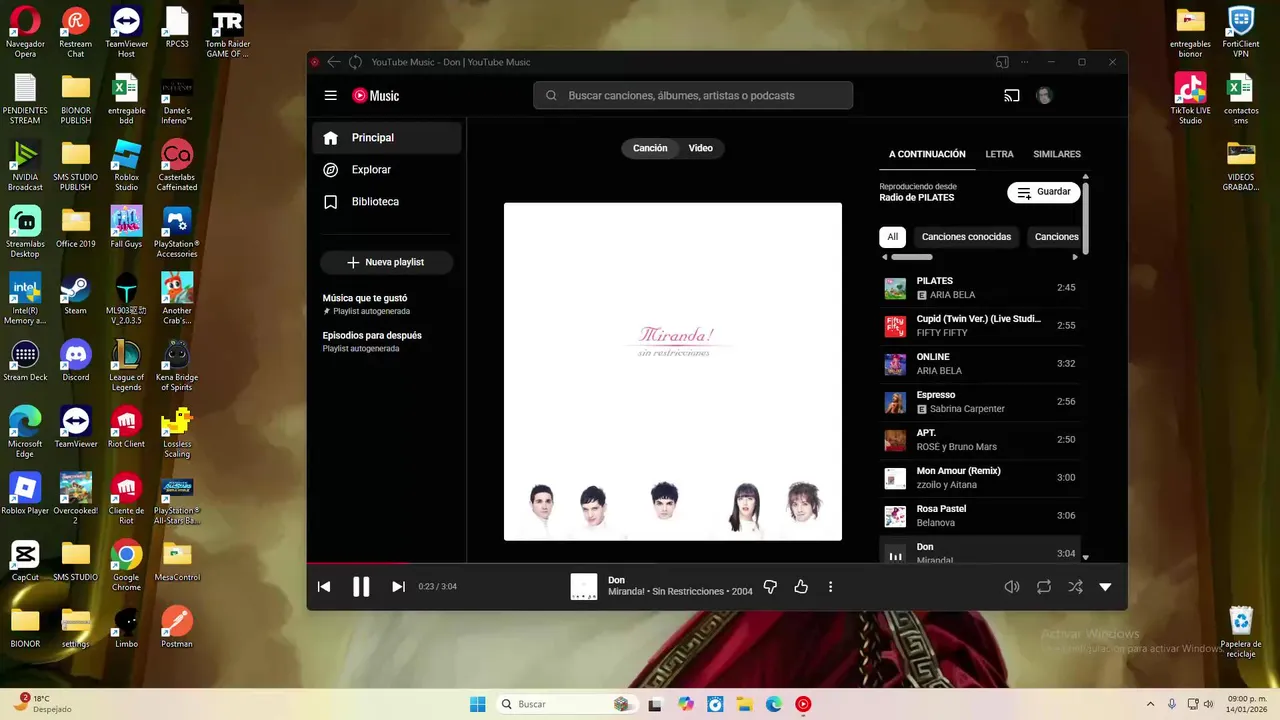Viewport: 1280px width, 720px height.
Task: Click the filter chips horizontal scrollbar
Action: coord(912,257)
